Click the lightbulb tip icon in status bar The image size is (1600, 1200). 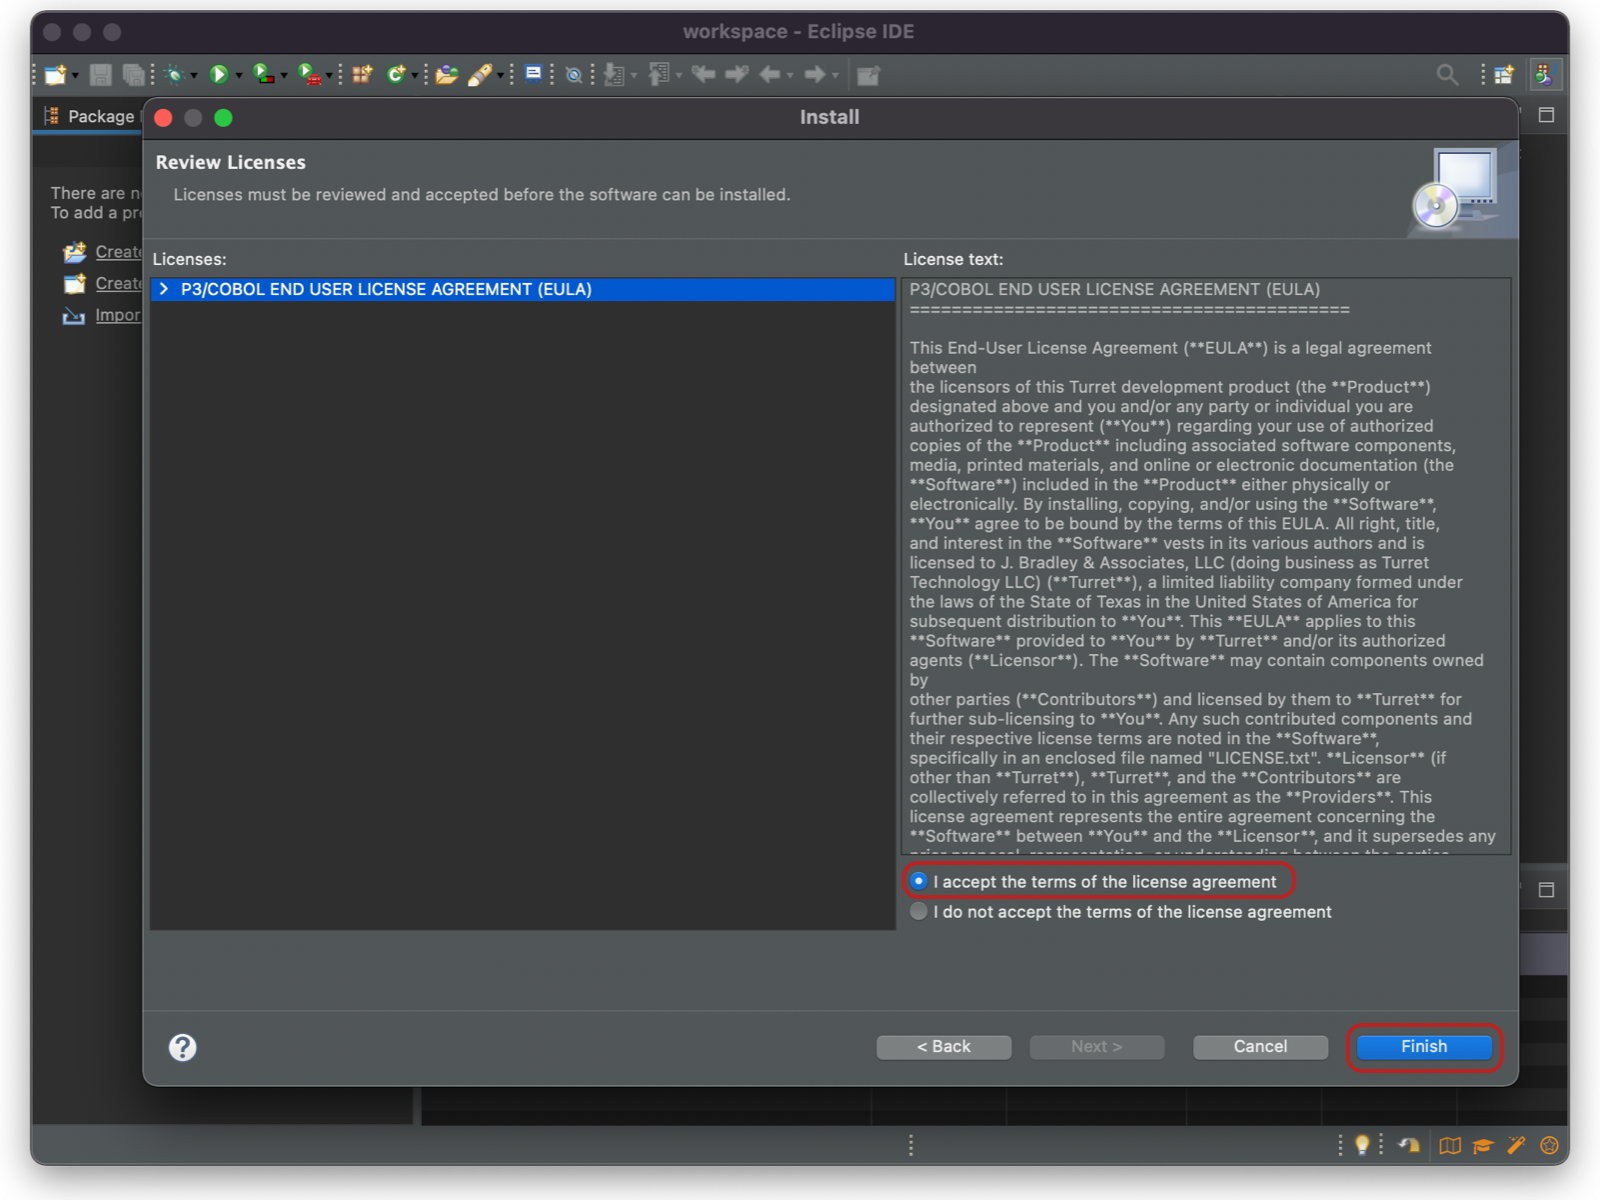coord(1362,1145)
